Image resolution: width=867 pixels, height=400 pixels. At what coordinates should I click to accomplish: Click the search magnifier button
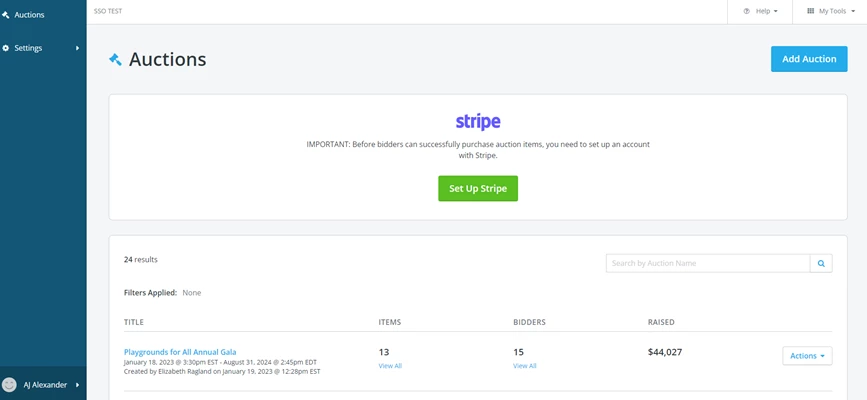[821, 263]
